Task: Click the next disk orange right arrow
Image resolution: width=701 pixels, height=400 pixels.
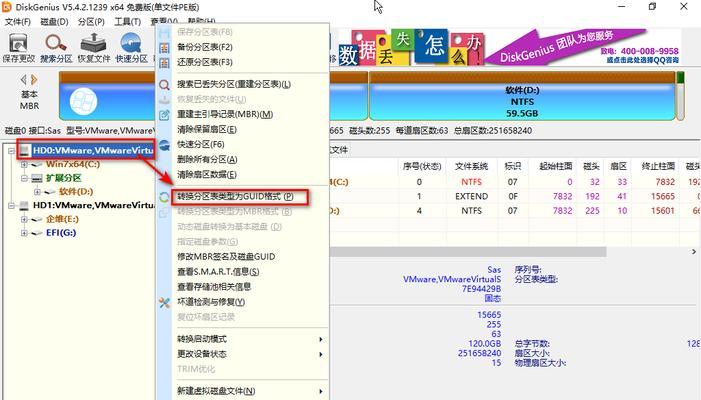Action: (34, 80)
